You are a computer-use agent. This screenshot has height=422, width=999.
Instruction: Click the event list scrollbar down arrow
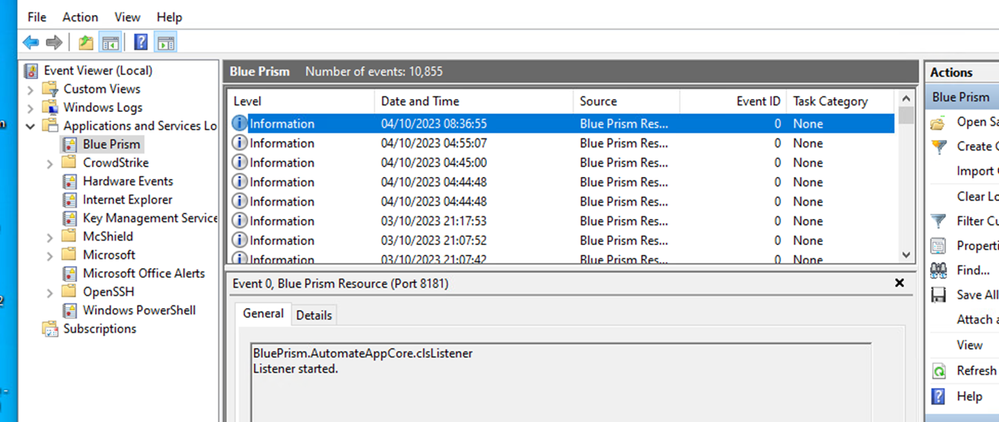click(x=906, y=255)
